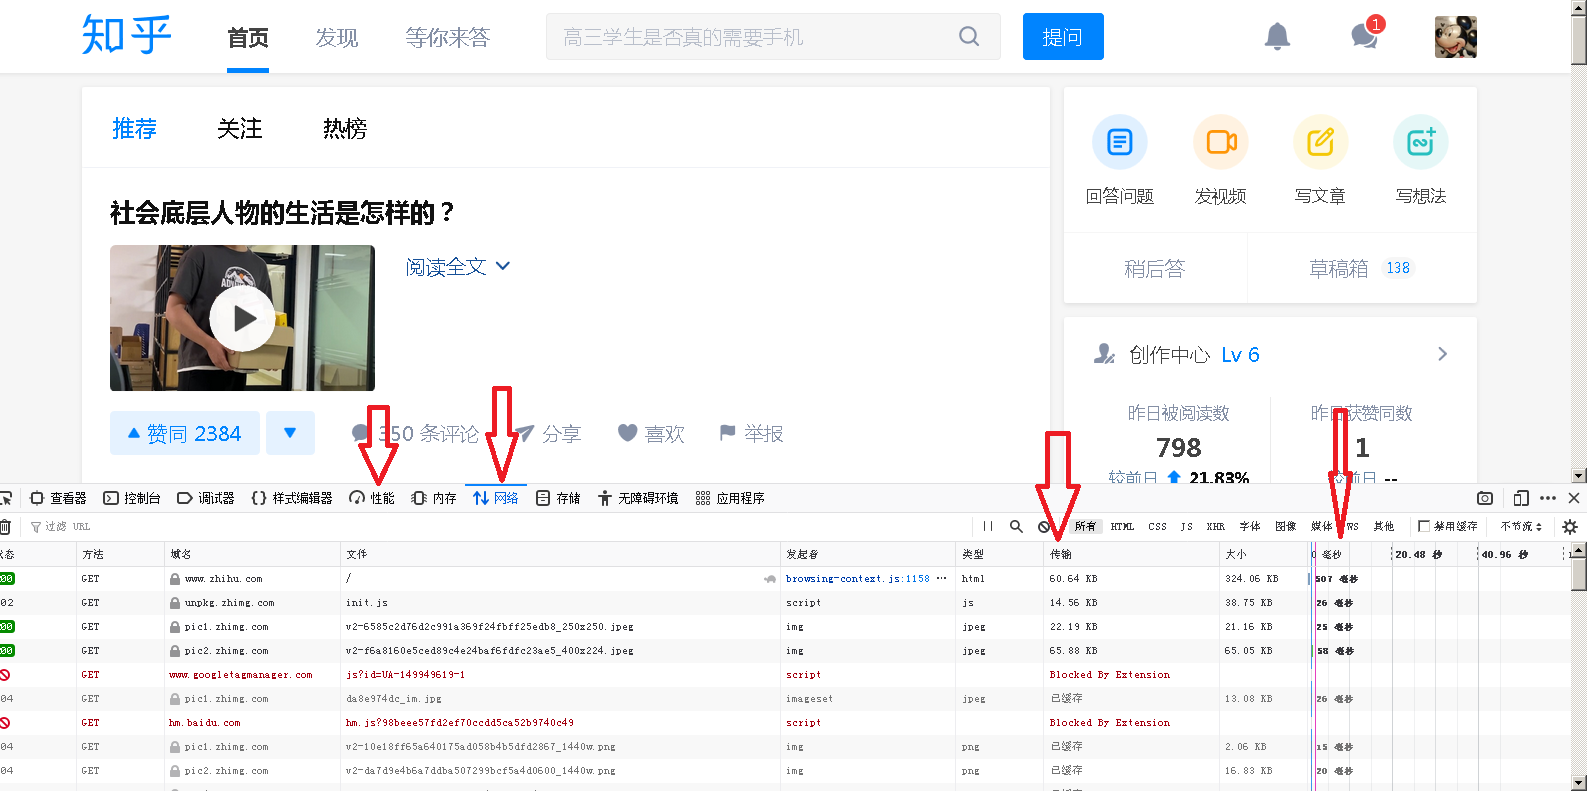Click the blue 提问 button
Screen dimensions: 1587x791
coord(1062,37)
